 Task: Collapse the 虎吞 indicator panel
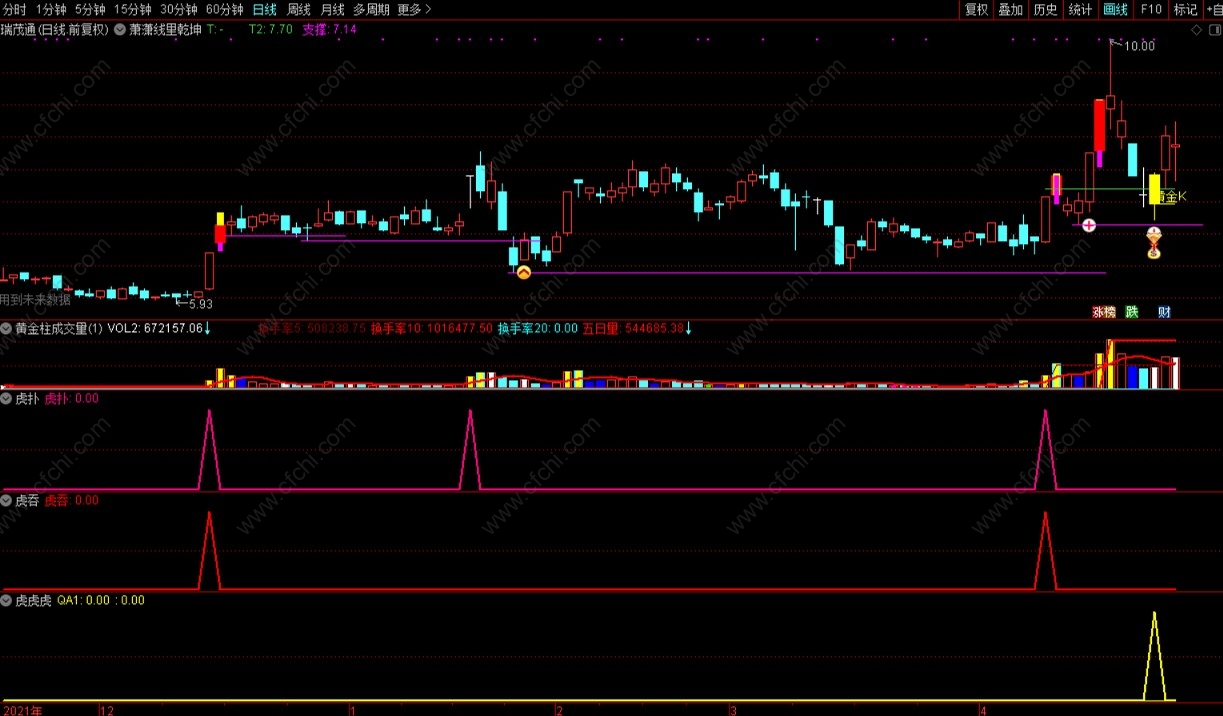6,500
